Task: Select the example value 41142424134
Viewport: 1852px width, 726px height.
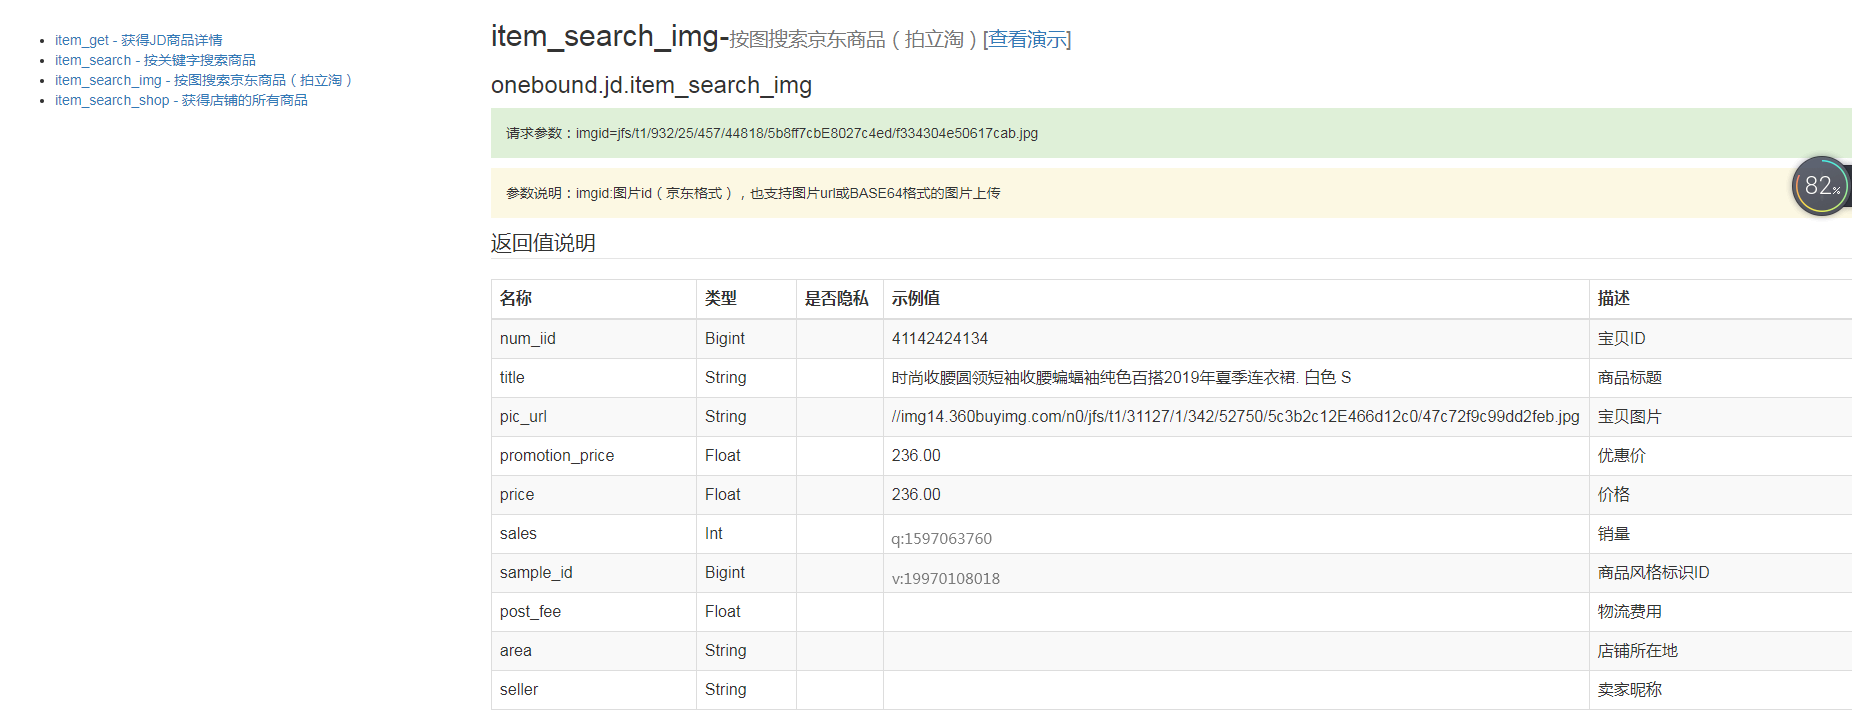Action: click(940, 338)
